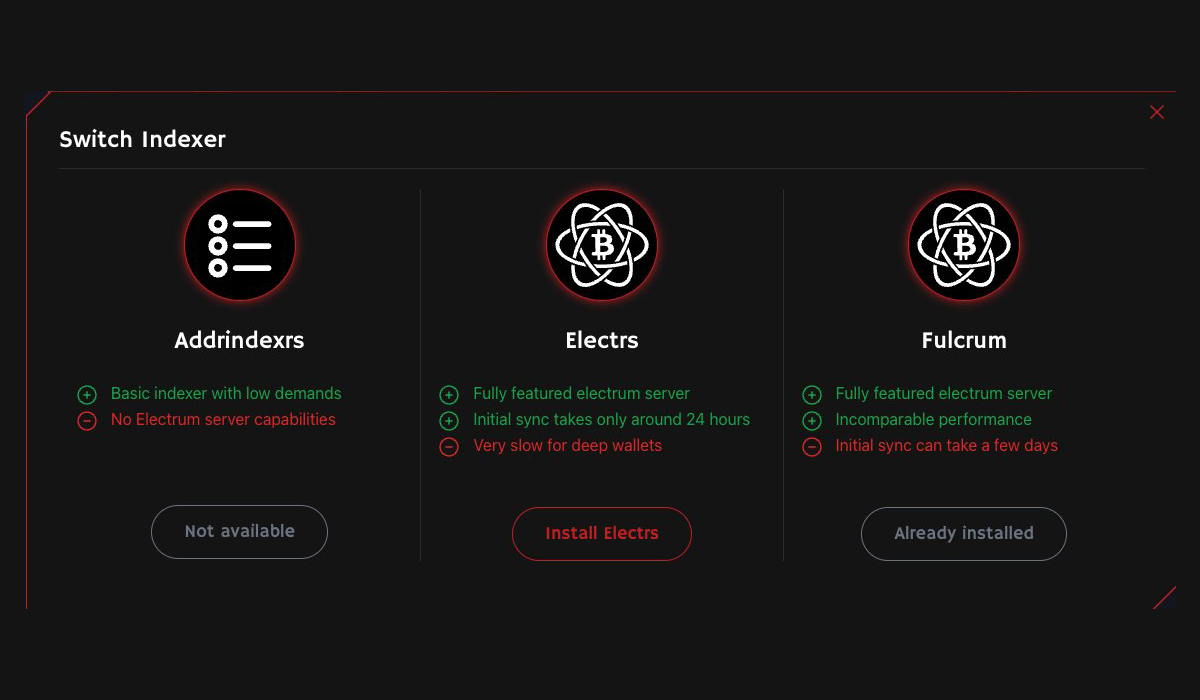Image resolution: width=1200 pixels, height=700 pixels.
Task: Select the Addrindexrs indexer name
Action: pos(239,340)
